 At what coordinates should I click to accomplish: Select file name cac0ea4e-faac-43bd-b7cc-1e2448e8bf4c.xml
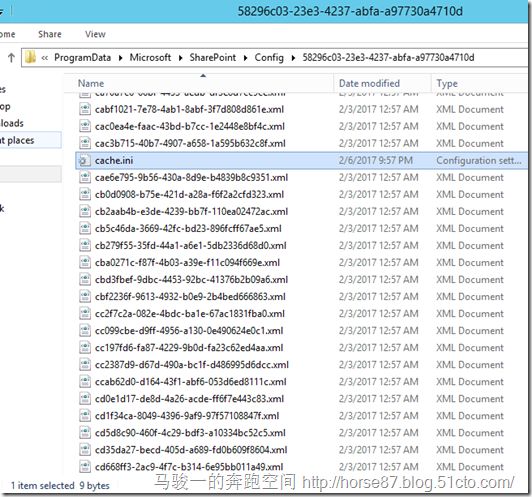pyautogui.click(x=190, y=126)
